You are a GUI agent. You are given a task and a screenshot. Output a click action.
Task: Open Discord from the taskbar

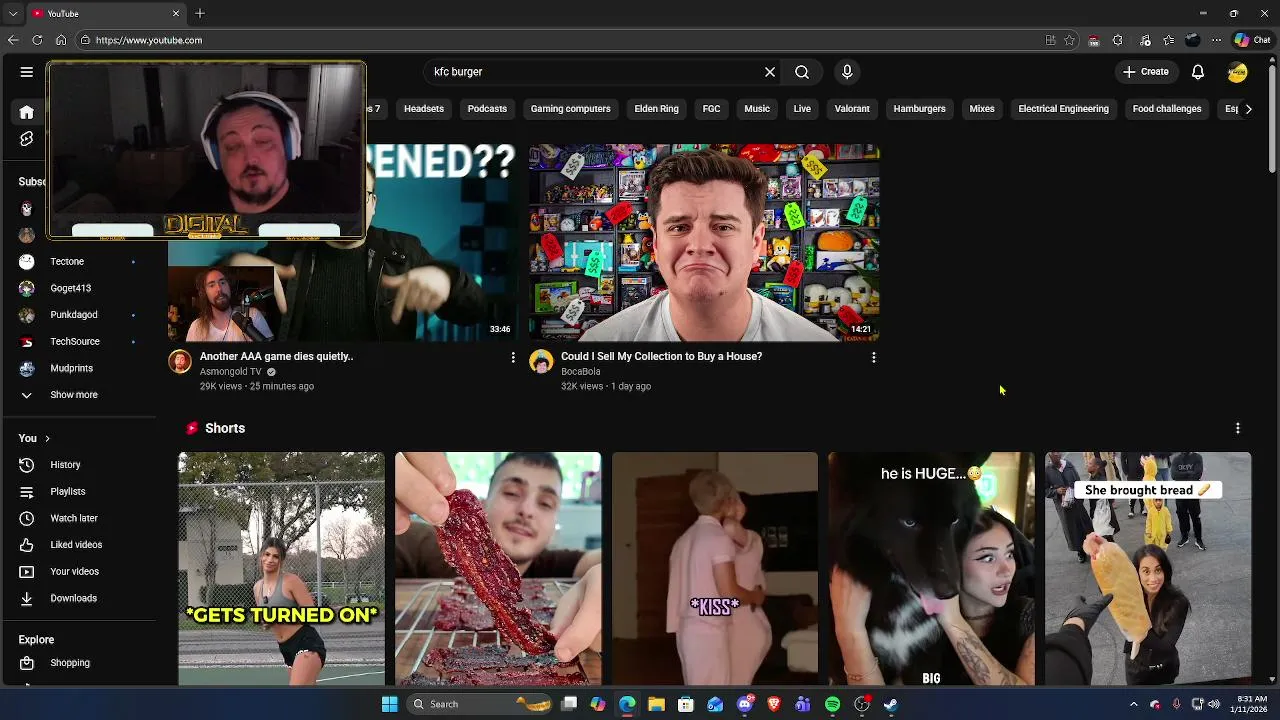[744, 704]
